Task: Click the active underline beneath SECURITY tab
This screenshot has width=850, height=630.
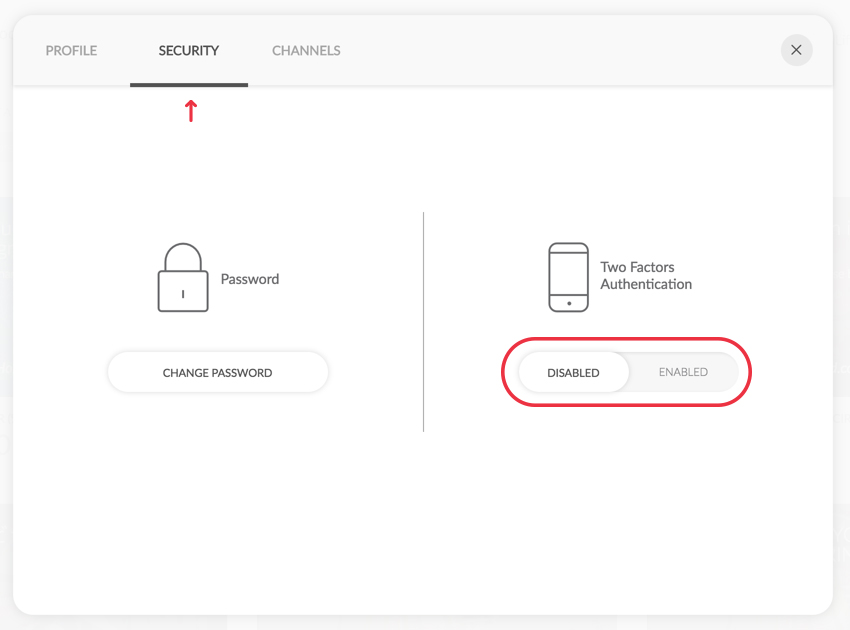Action: pos(189,85)
